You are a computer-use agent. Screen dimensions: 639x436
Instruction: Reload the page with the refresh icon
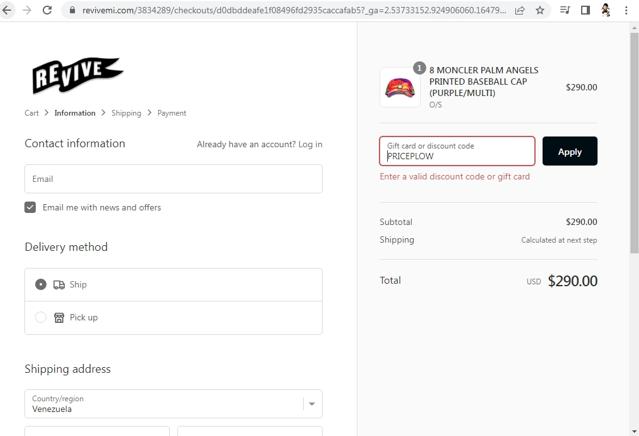[47, 10]
